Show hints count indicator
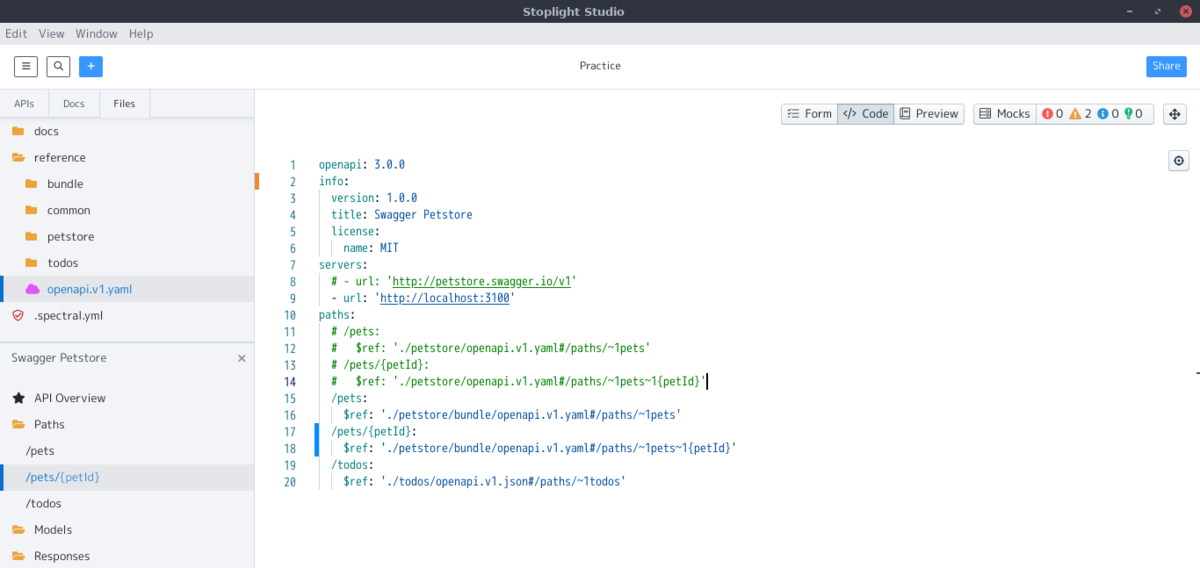Viewport: 1200px width, 568px height. click(1135, 114)
